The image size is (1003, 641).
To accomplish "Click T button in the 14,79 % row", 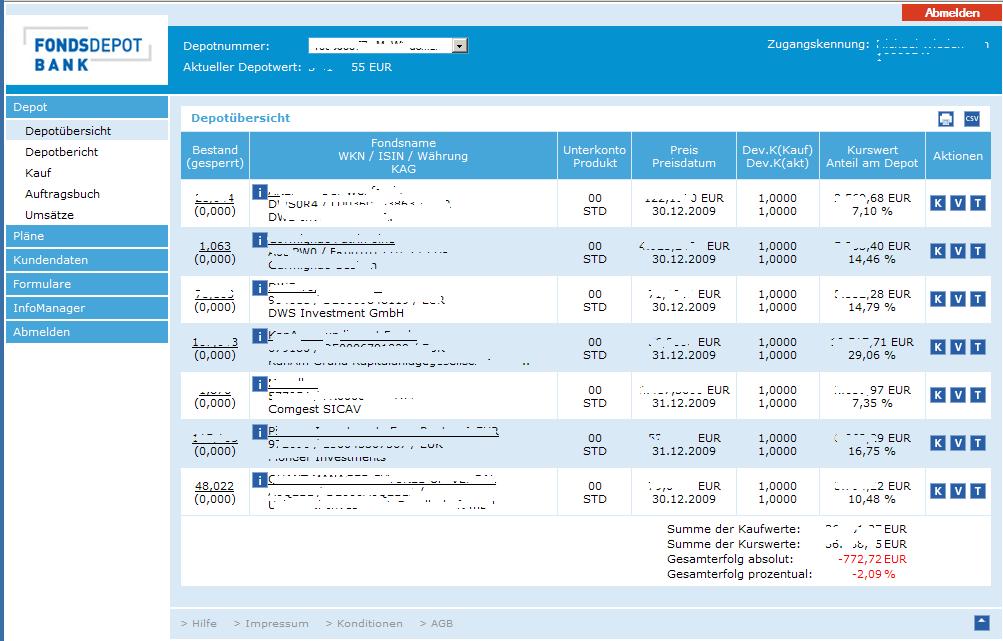I will point(977,299).
